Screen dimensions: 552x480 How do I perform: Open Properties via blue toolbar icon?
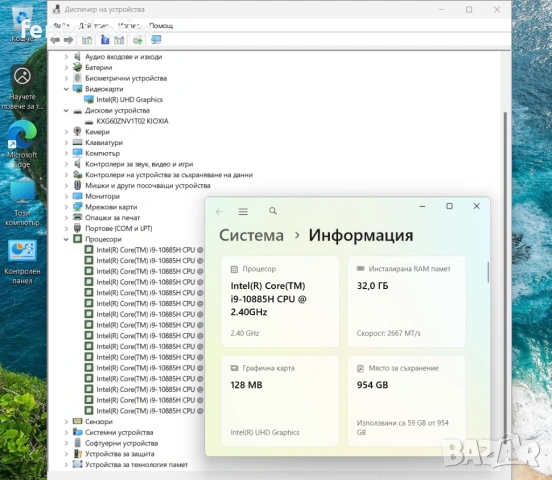105,40
